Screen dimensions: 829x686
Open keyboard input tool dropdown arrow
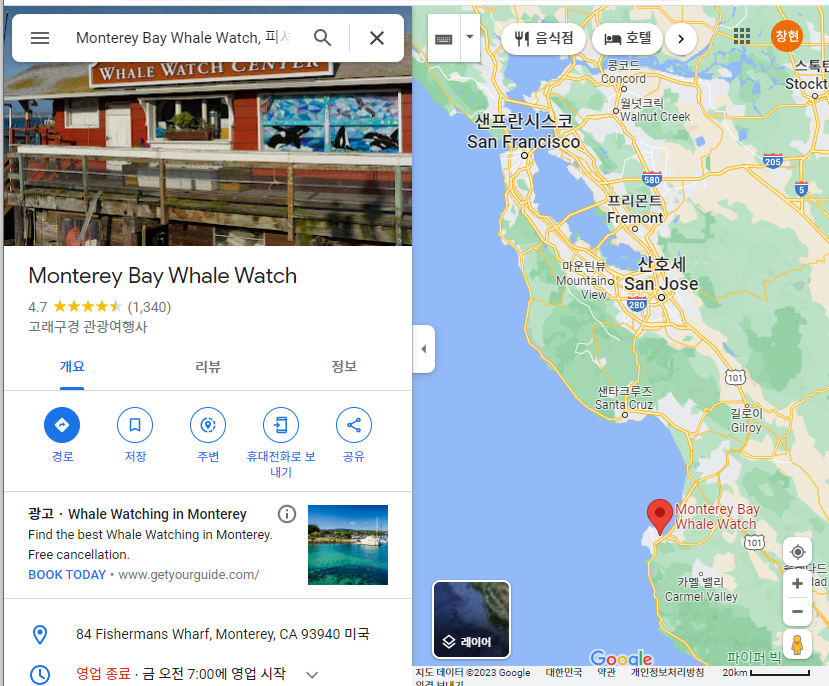pos(470,37)
